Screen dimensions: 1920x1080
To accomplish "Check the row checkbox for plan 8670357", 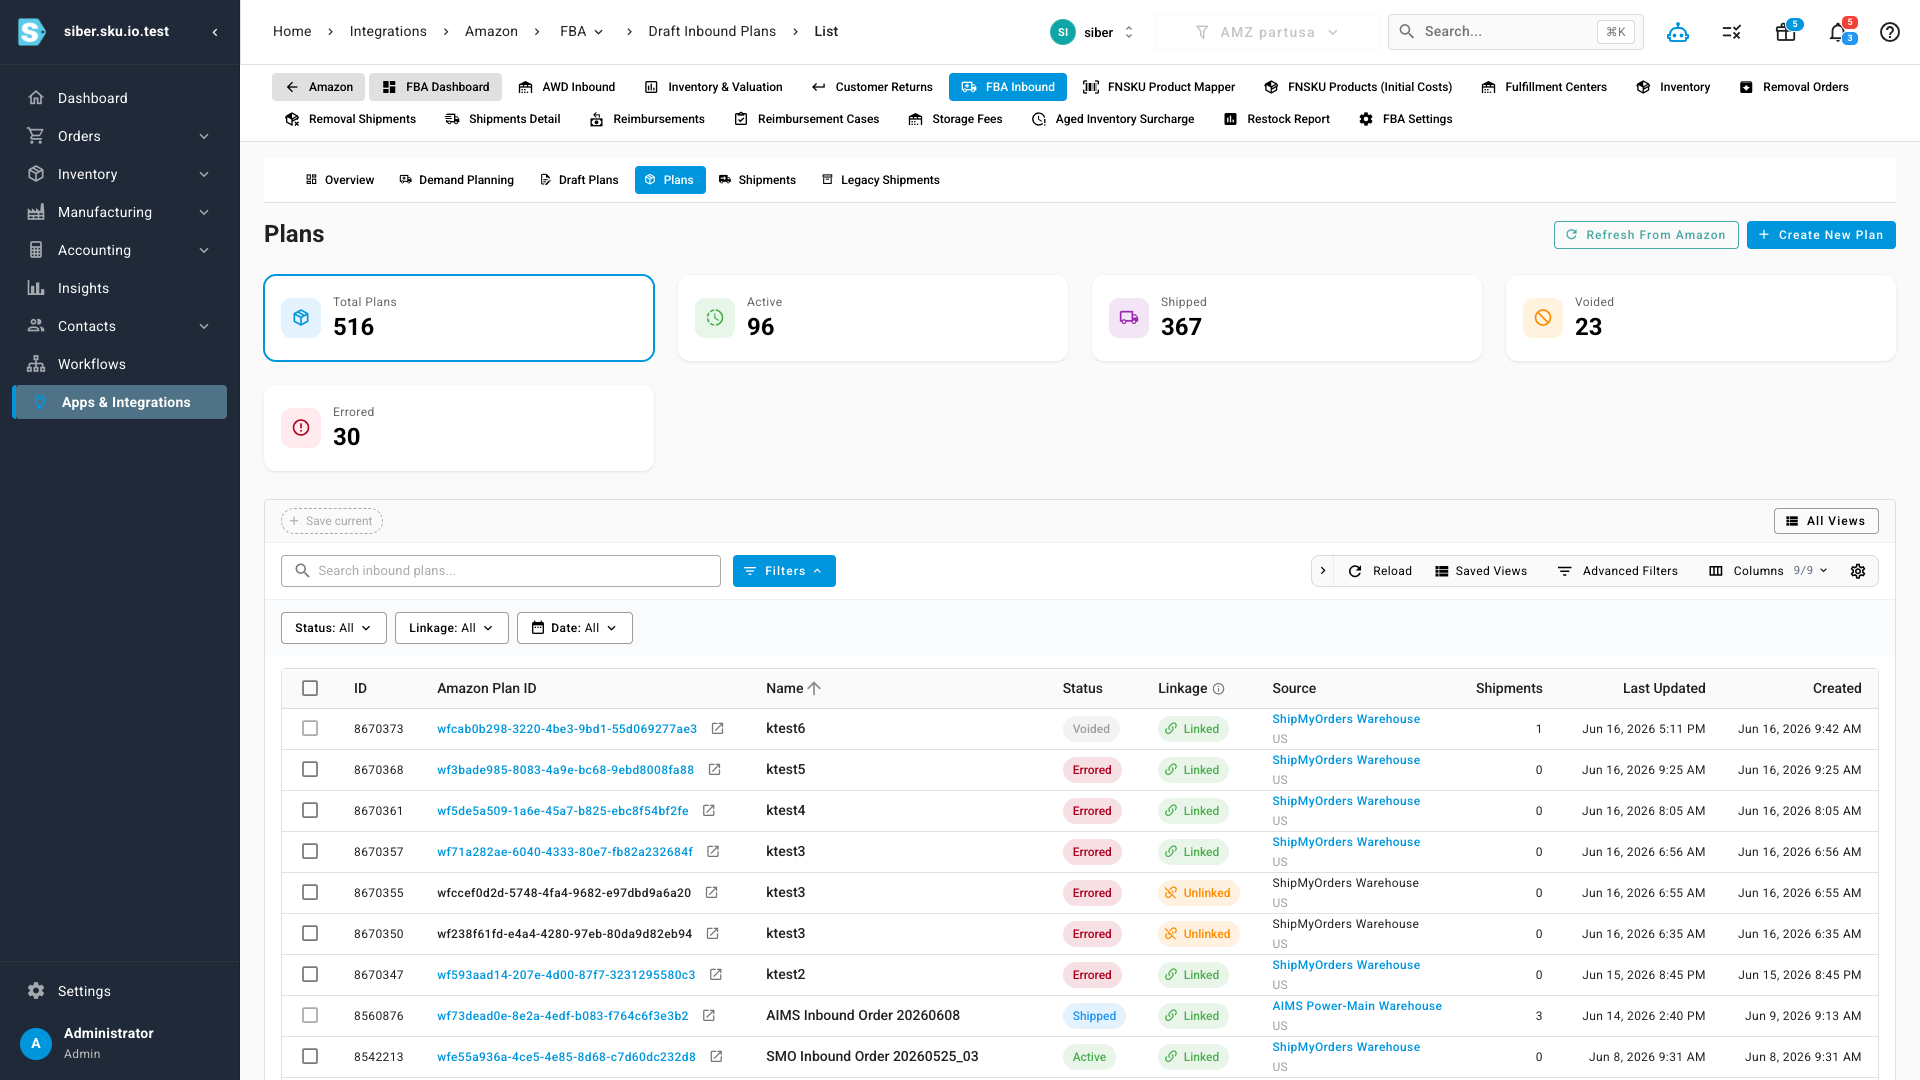I will click(310, 852).
